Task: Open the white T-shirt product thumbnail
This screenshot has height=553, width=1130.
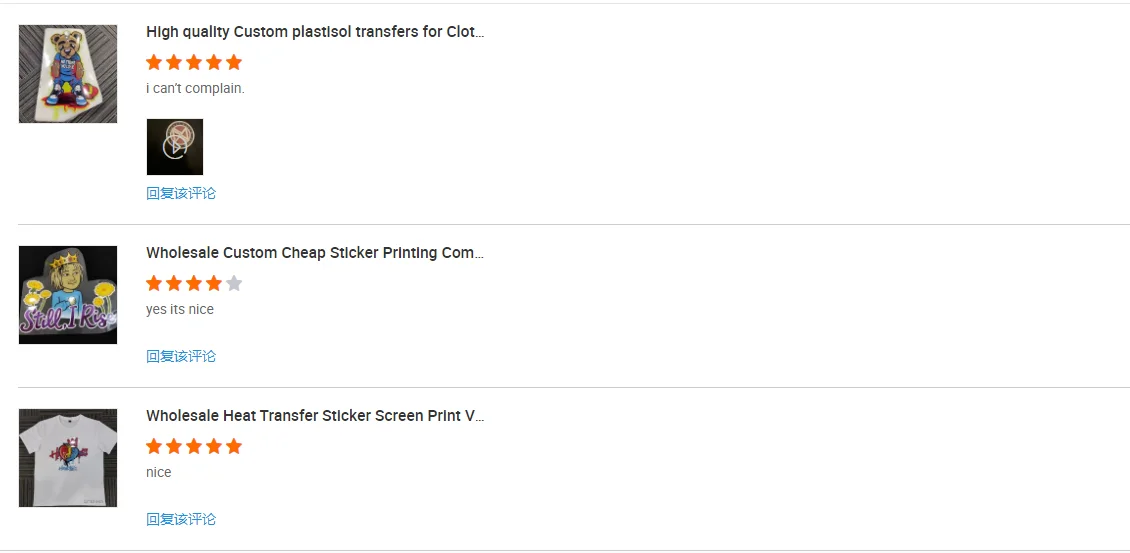Action: coord(68,458)
